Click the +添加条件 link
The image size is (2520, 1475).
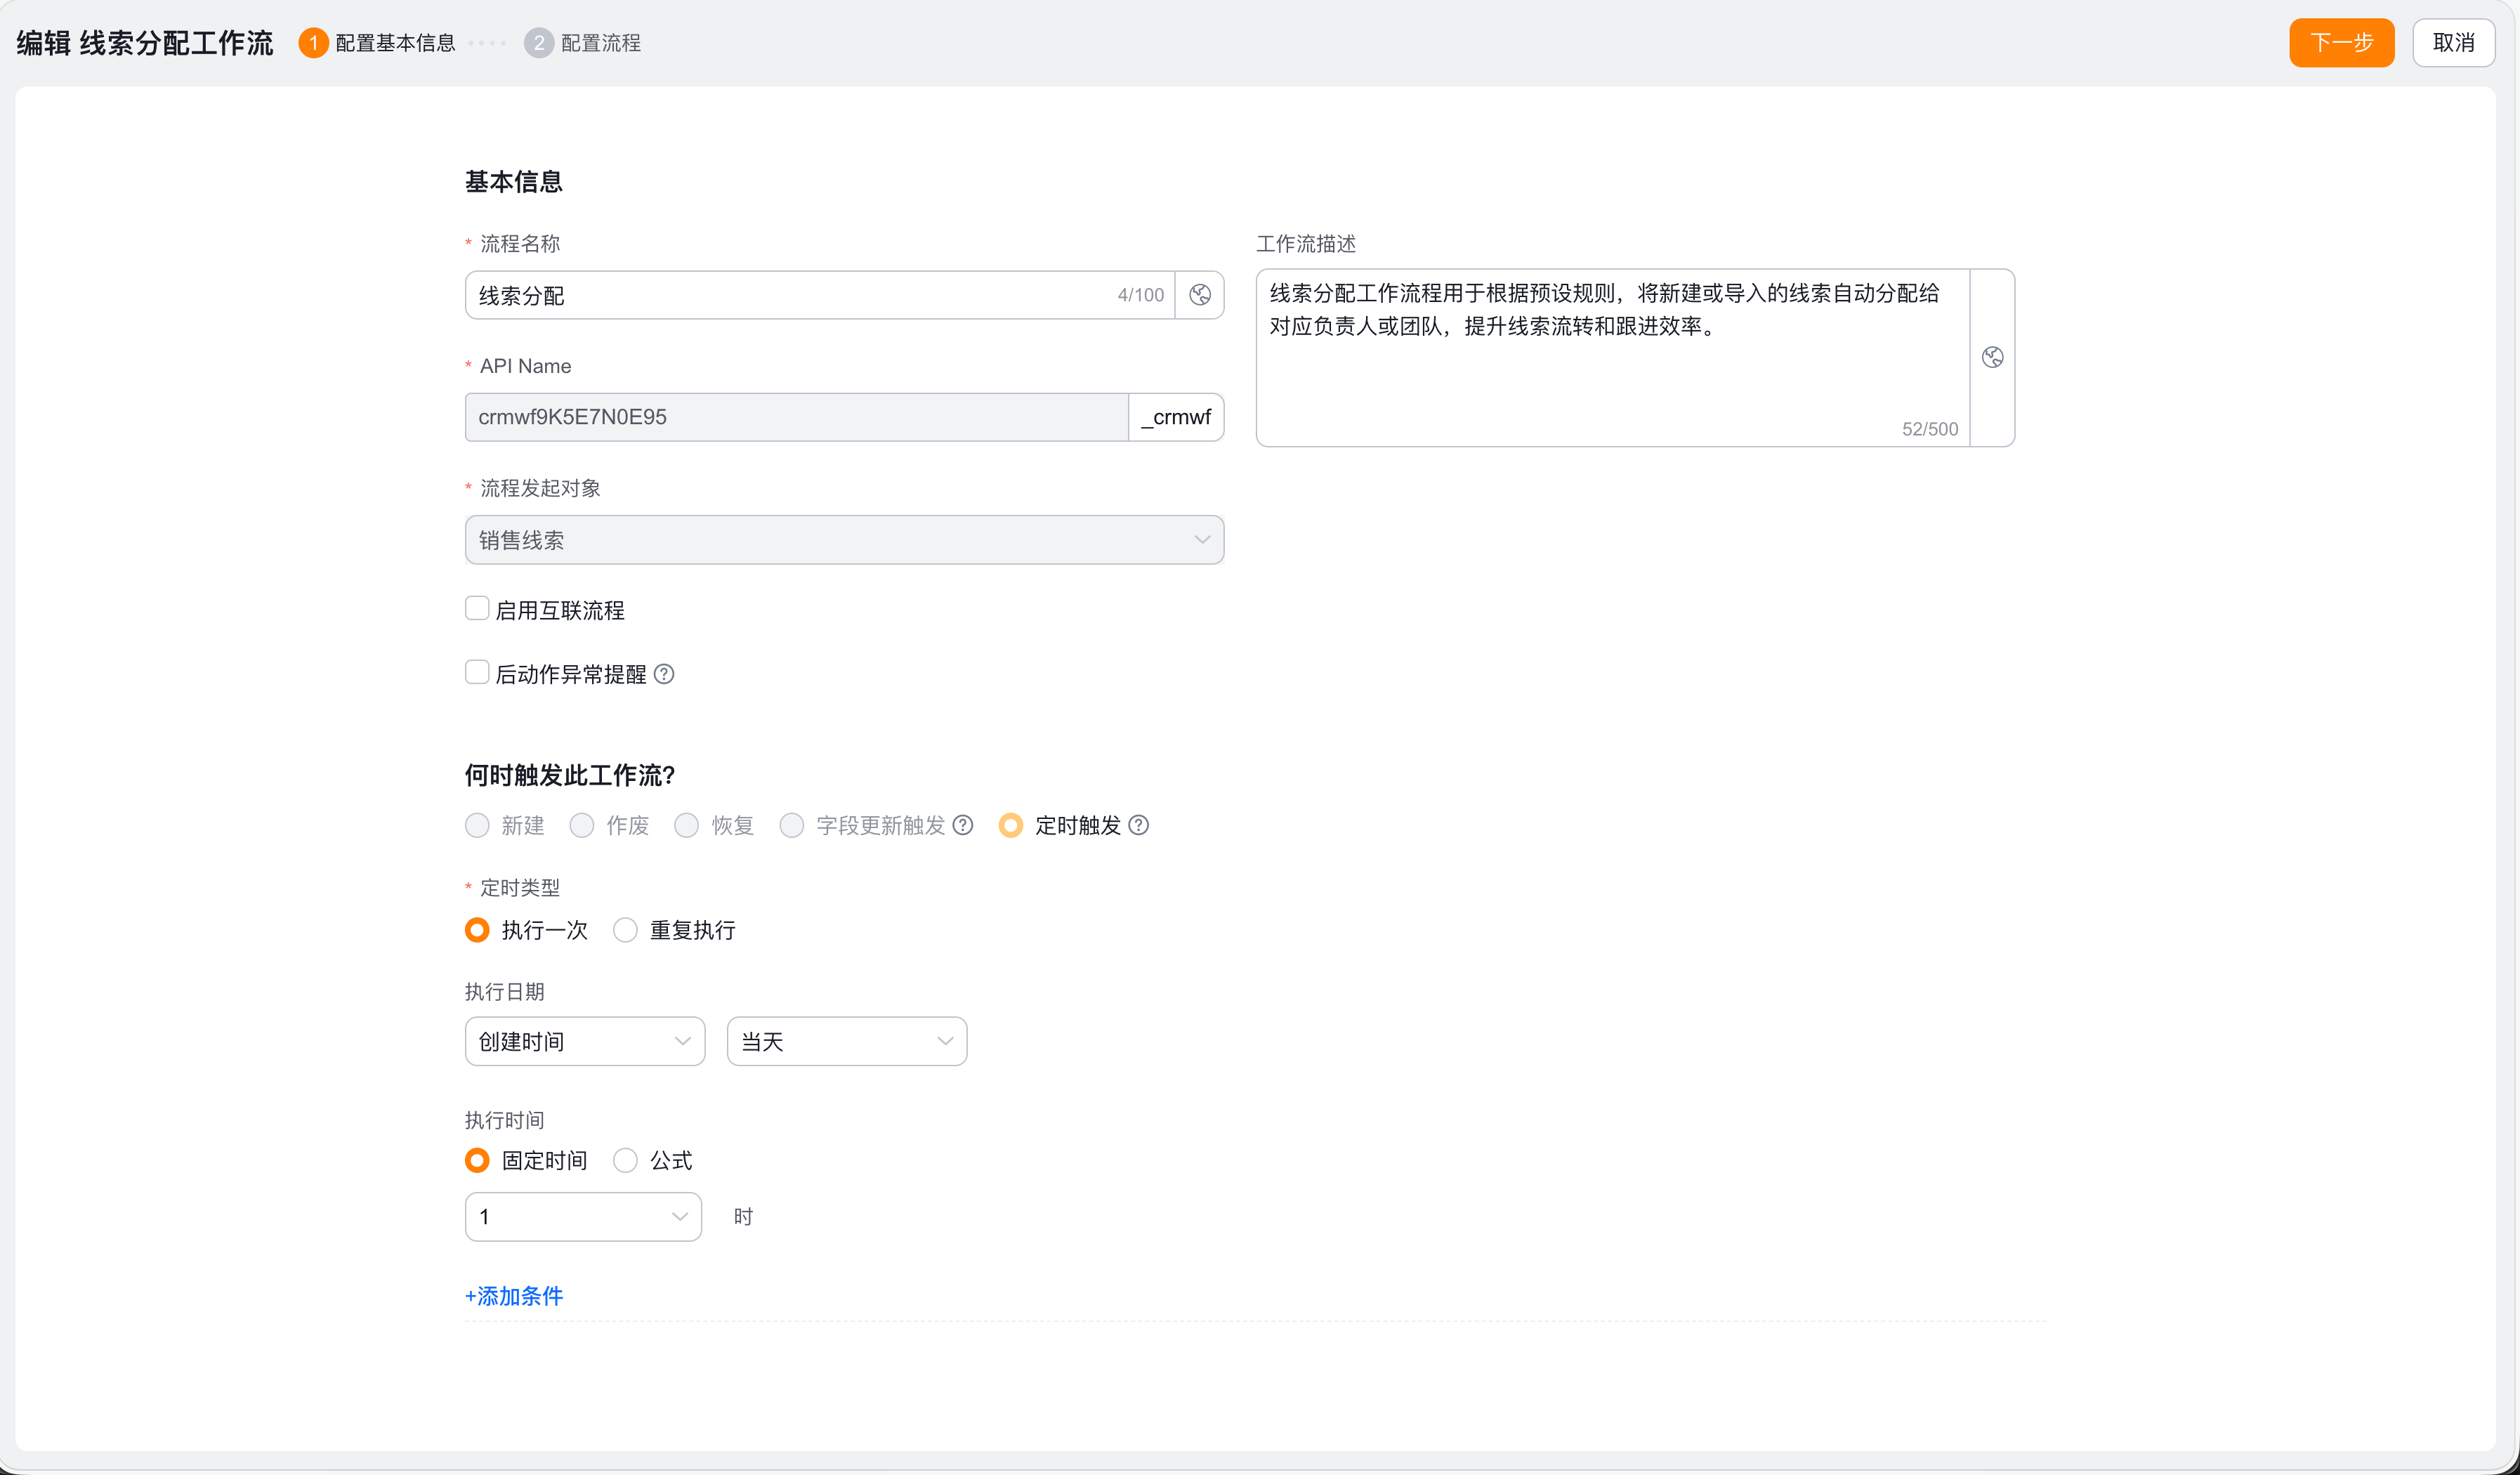point(514,1296)
